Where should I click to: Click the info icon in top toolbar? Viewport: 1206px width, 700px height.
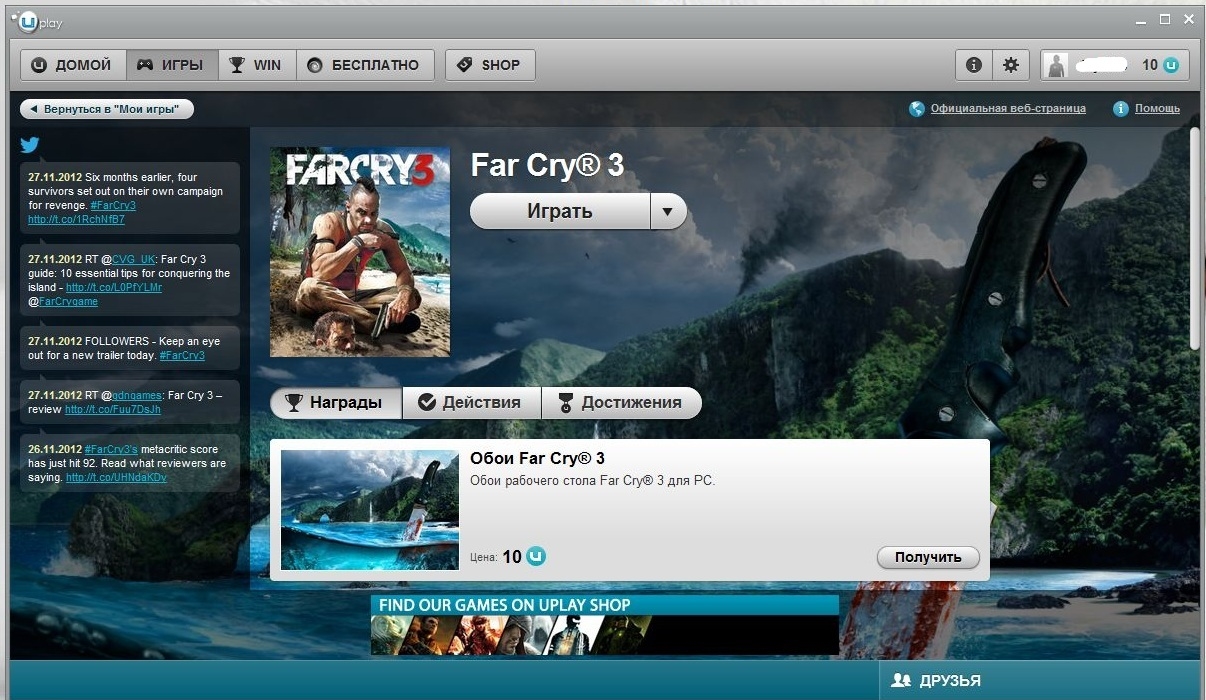click(973, 65)
